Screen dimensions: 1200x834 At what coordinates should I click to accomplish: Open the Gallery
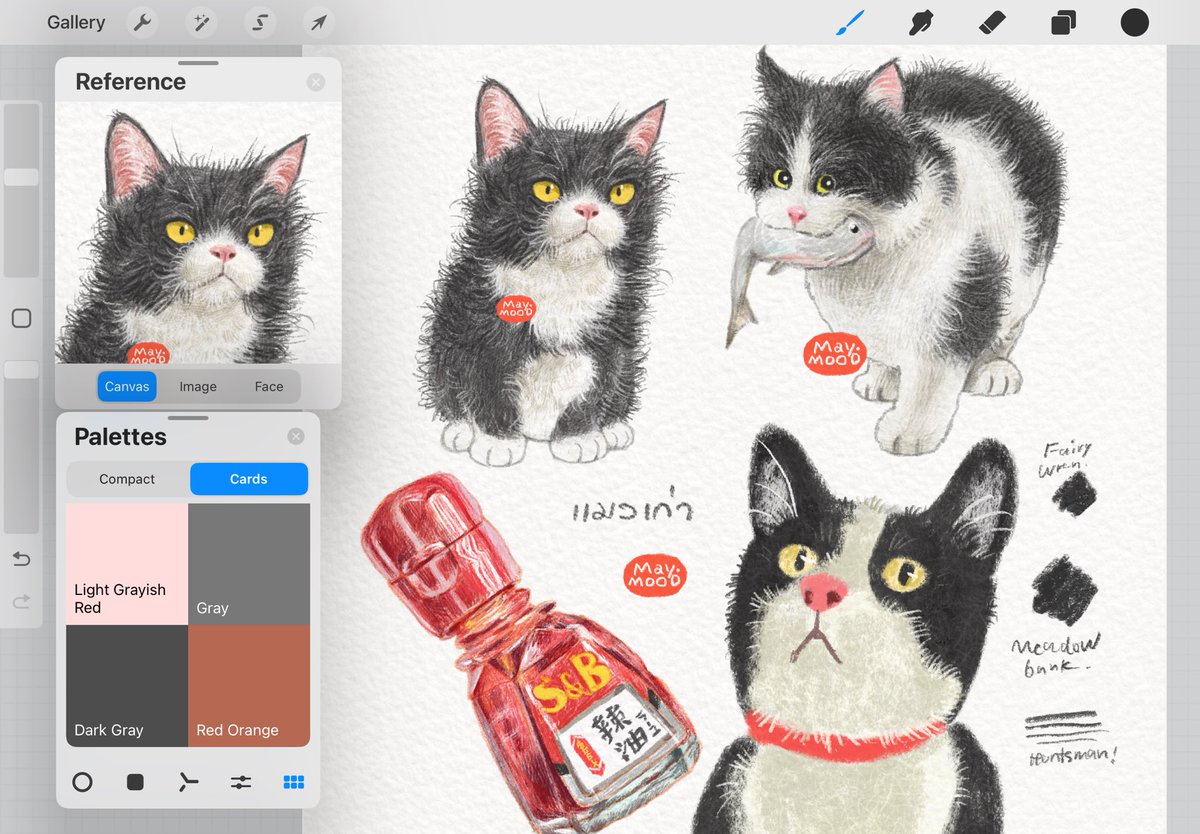[x=76, y=22]
